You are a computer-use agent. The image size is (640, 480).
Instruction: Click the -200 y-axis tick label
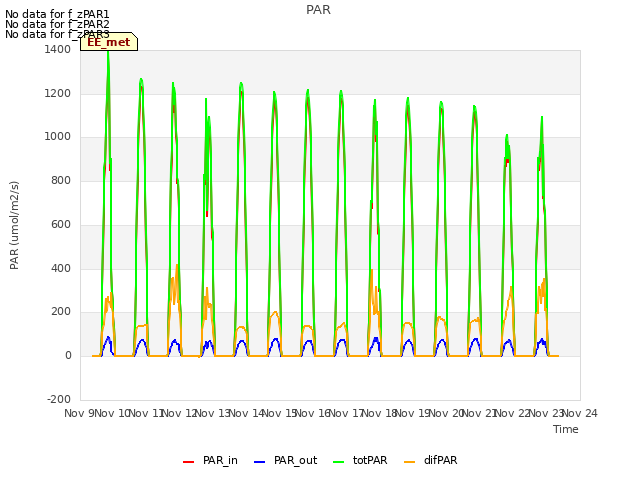click(59, 399)
